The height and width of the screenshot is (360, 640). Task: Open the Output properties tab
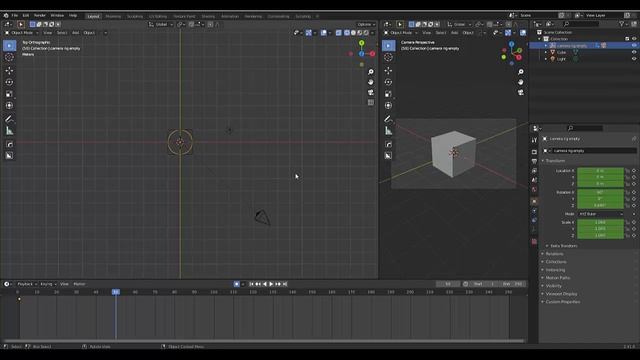[534, 161]
